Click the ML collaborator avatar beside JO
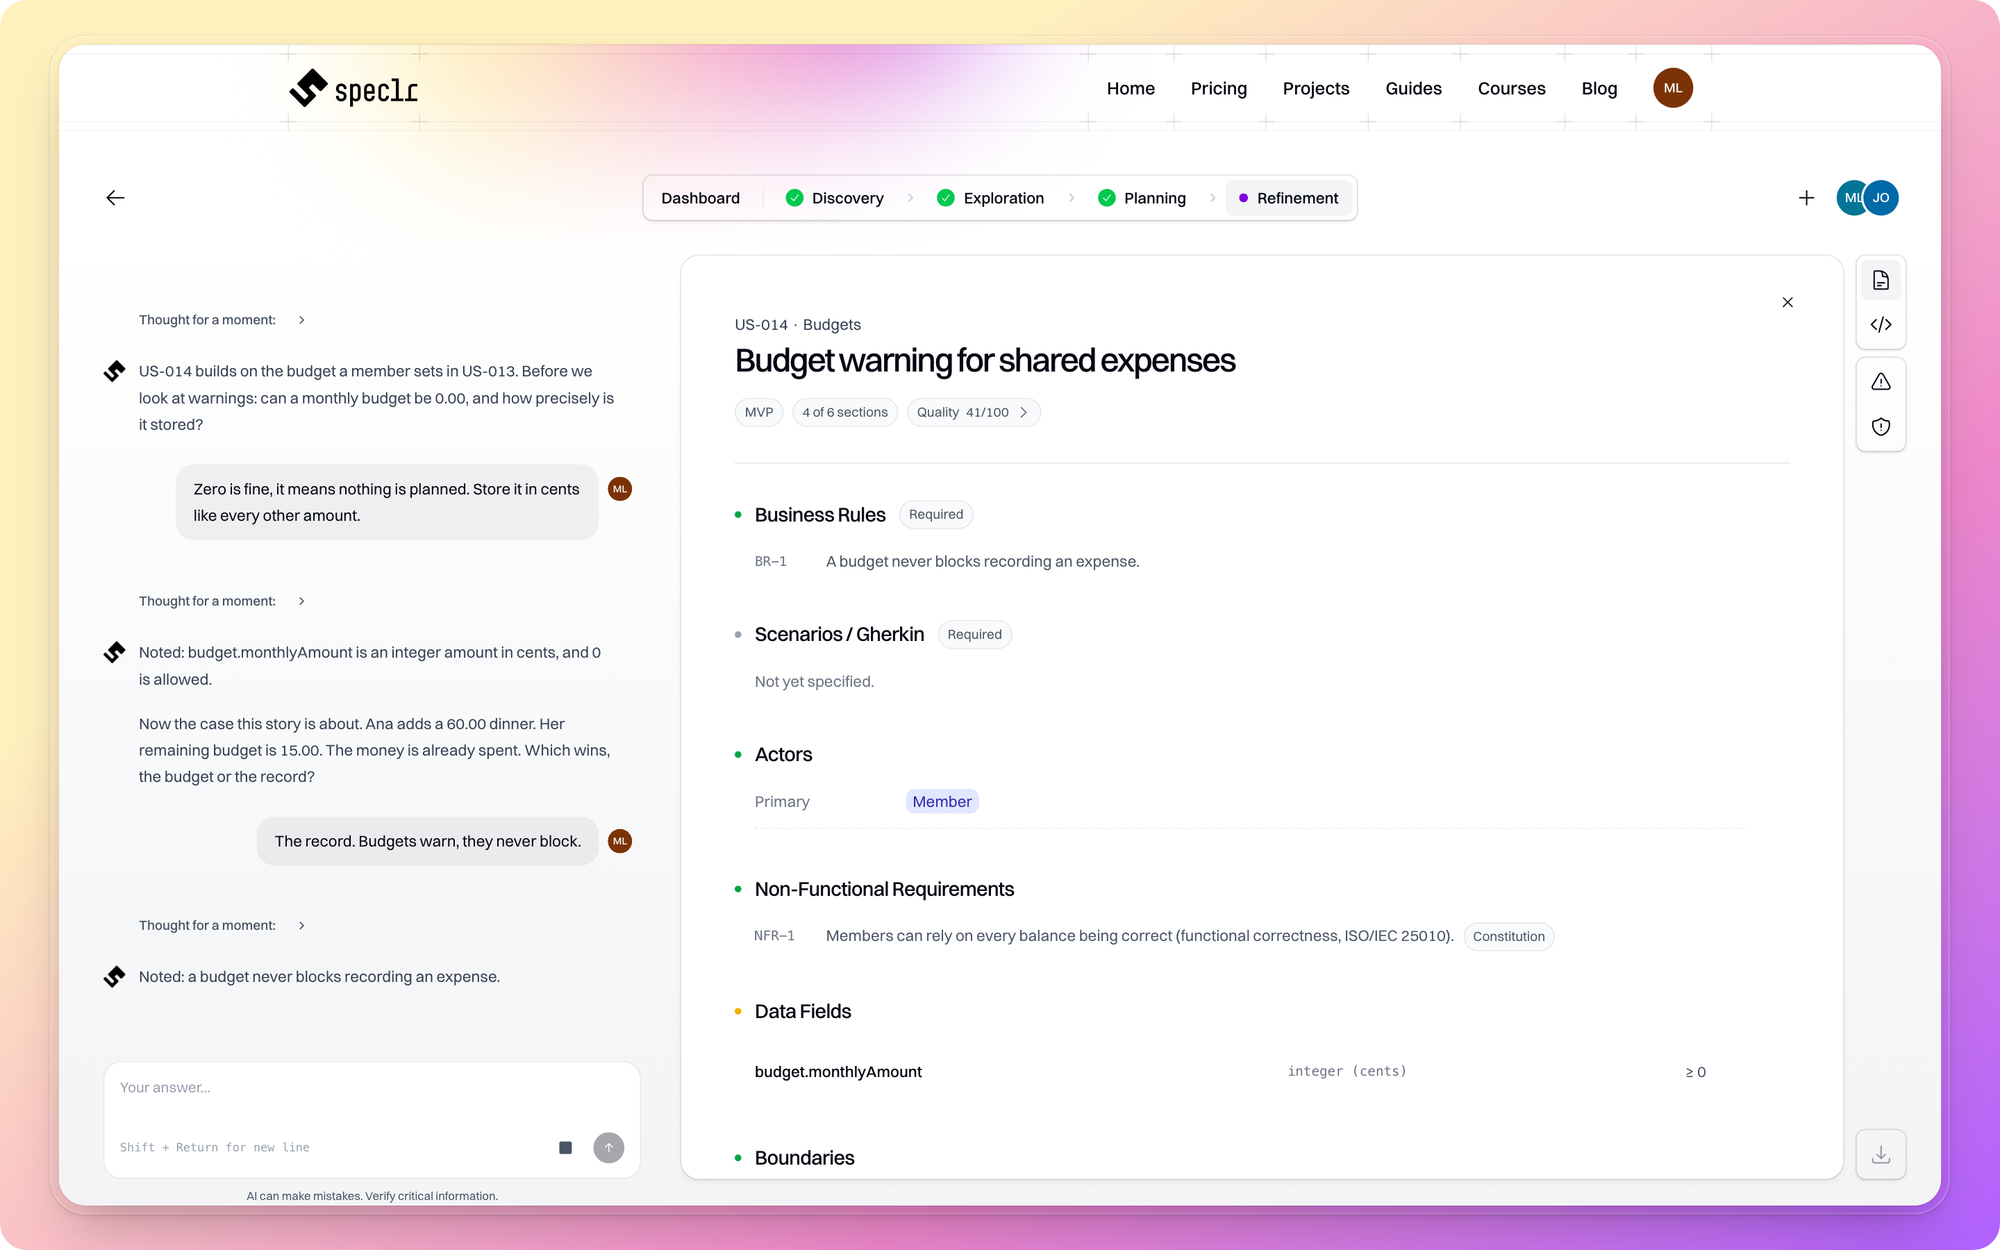Viewport: 2000px width, 1250px height. tap(1849, 198)
